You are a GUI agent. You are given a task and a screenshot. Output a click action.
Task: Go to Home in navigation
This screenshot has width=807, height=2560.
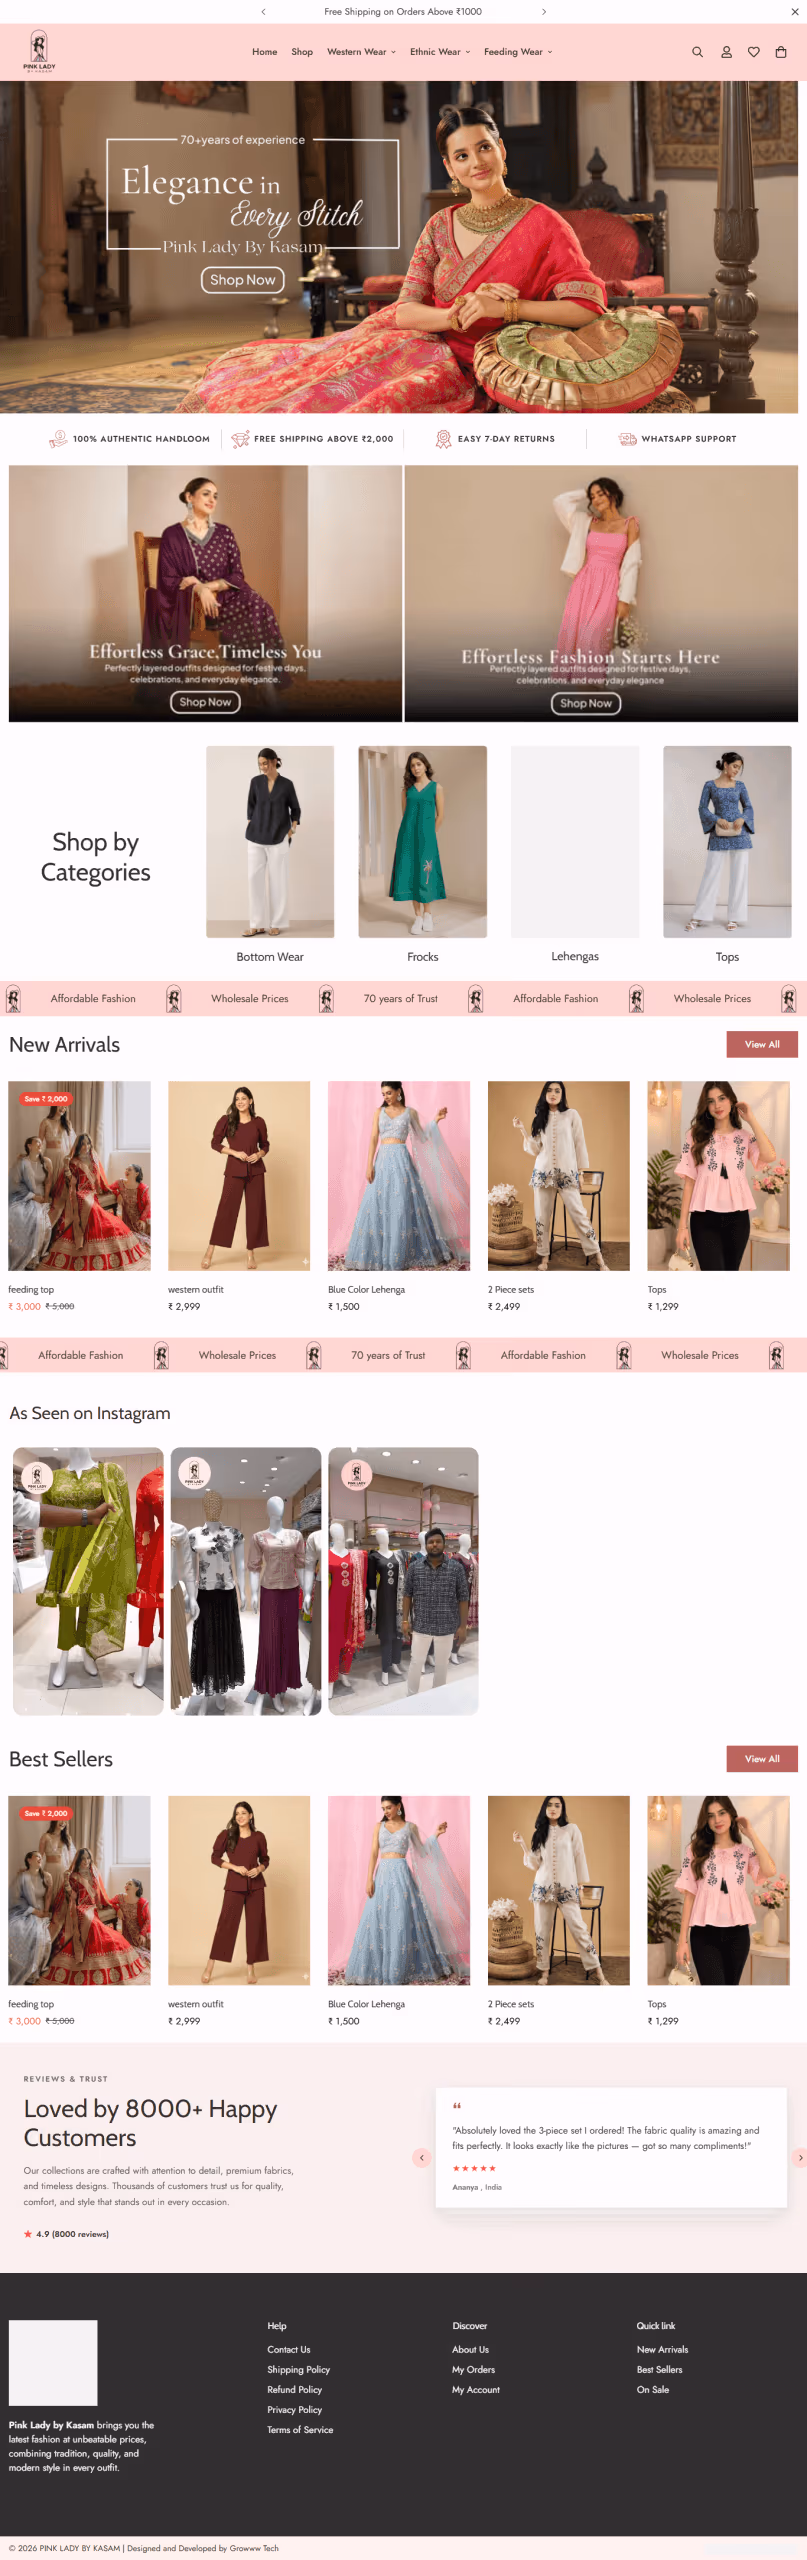[x=264, y=52]
